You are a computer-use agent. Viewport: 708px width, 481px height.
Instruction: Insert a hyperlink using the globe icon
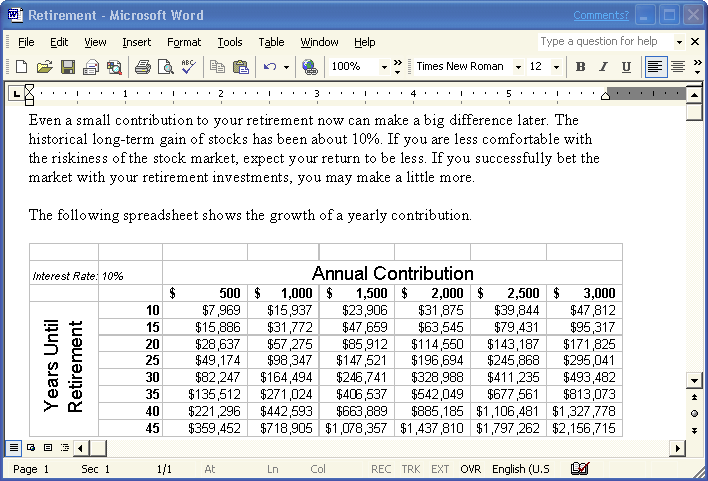pos(309,67)
